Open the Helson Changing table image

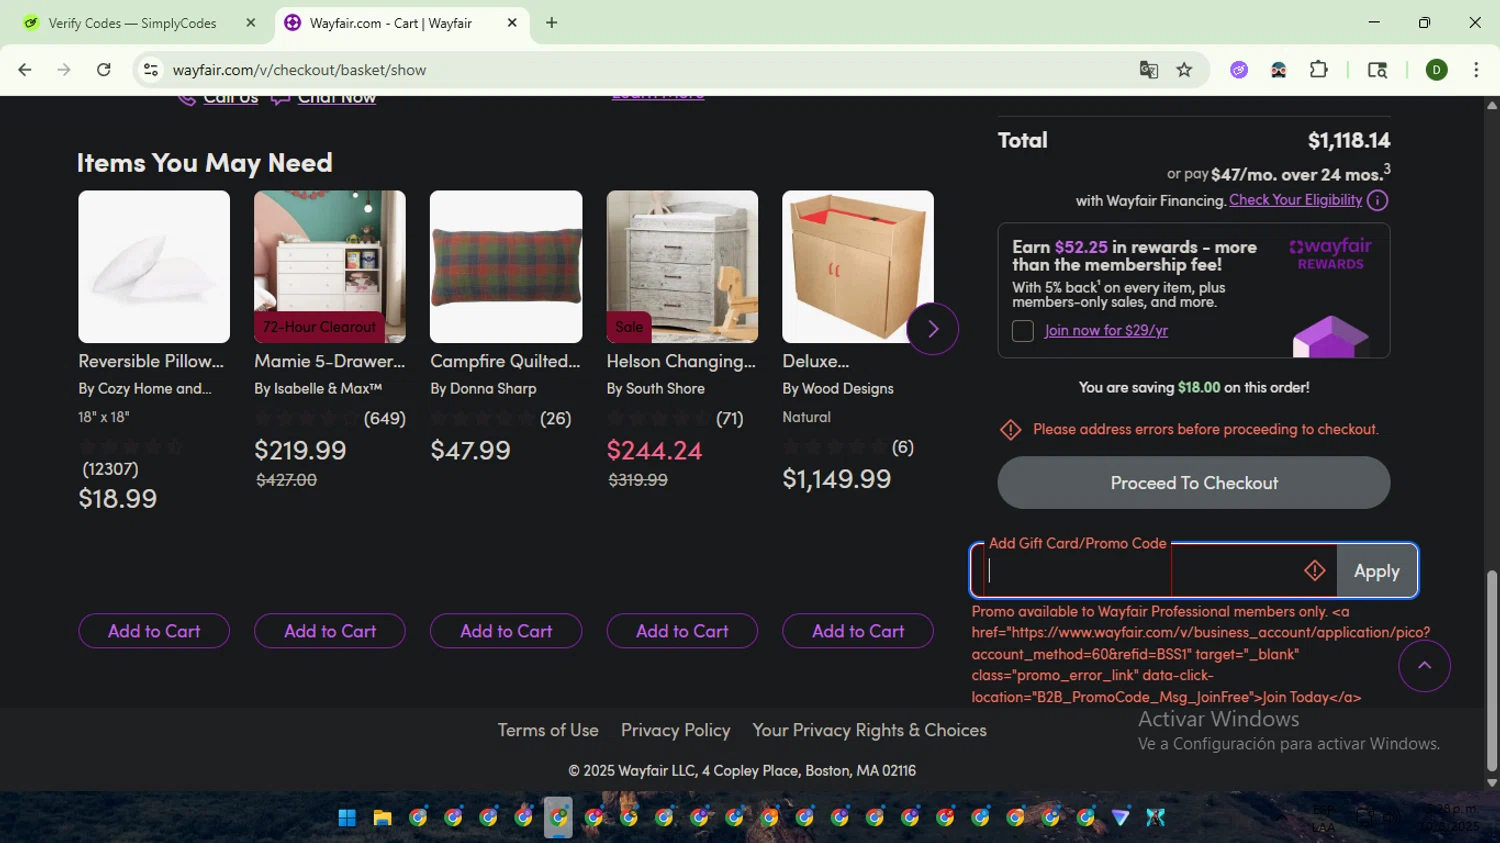(682, 267)
